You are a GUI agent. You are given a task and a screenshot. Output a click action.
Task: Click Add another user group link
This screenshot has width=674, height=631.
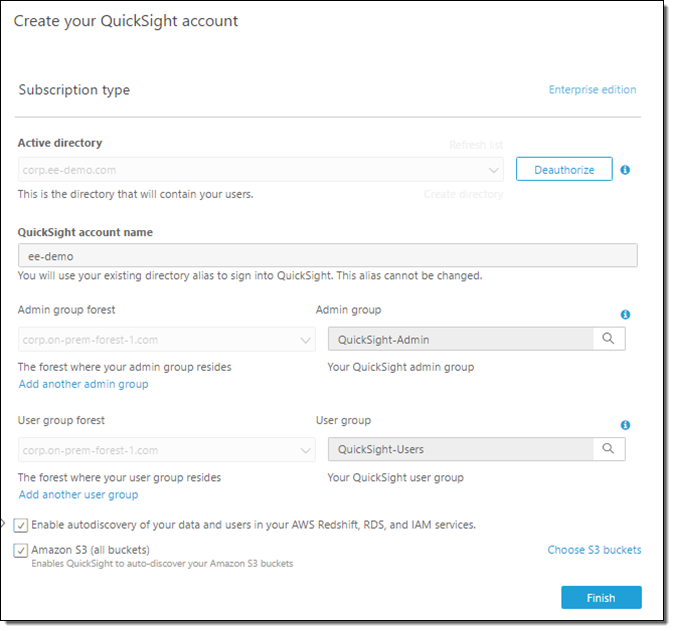coord(78,495)
